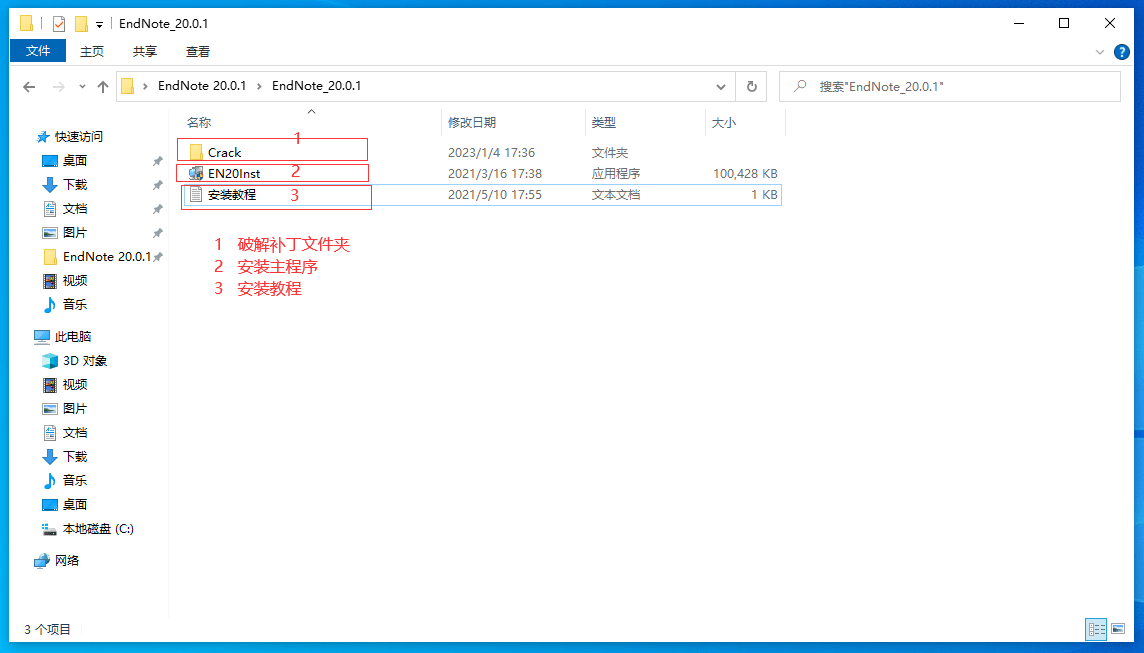Open pinned EndNote 20.0.1 folder in sidebar

pos(107,257)
